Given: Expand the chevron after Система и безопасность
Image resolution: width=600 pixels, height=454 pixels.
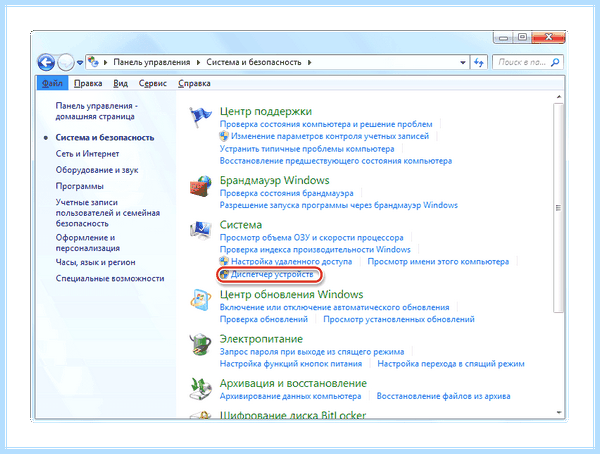Looking at the screenshot, I should [309, 62].
